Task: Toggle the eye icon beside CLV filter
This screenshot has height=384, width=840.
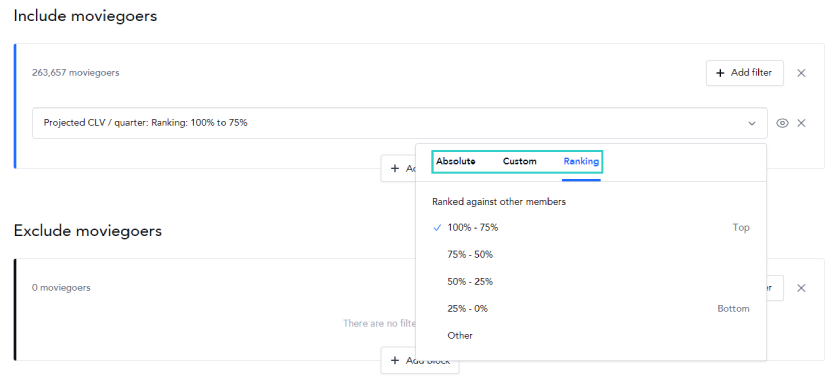Action: coord(782,123)
